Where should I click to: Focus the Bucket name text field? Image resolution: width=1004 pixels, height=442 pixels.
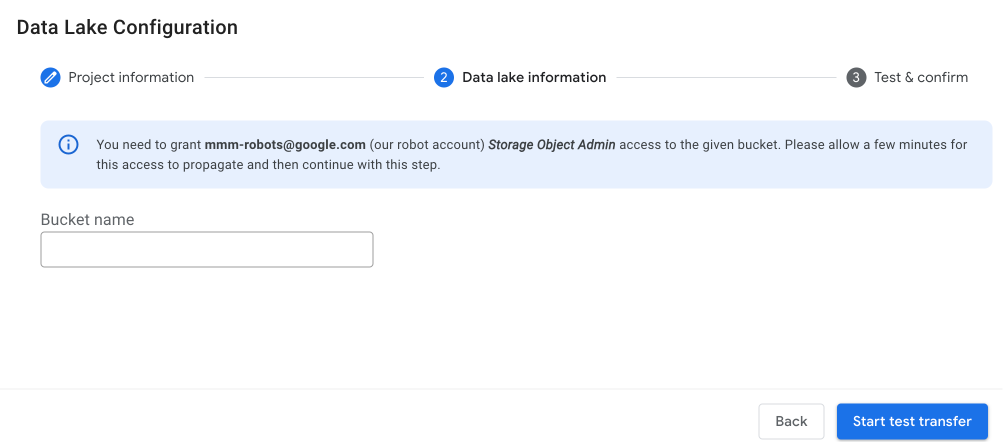coord(207,250)
